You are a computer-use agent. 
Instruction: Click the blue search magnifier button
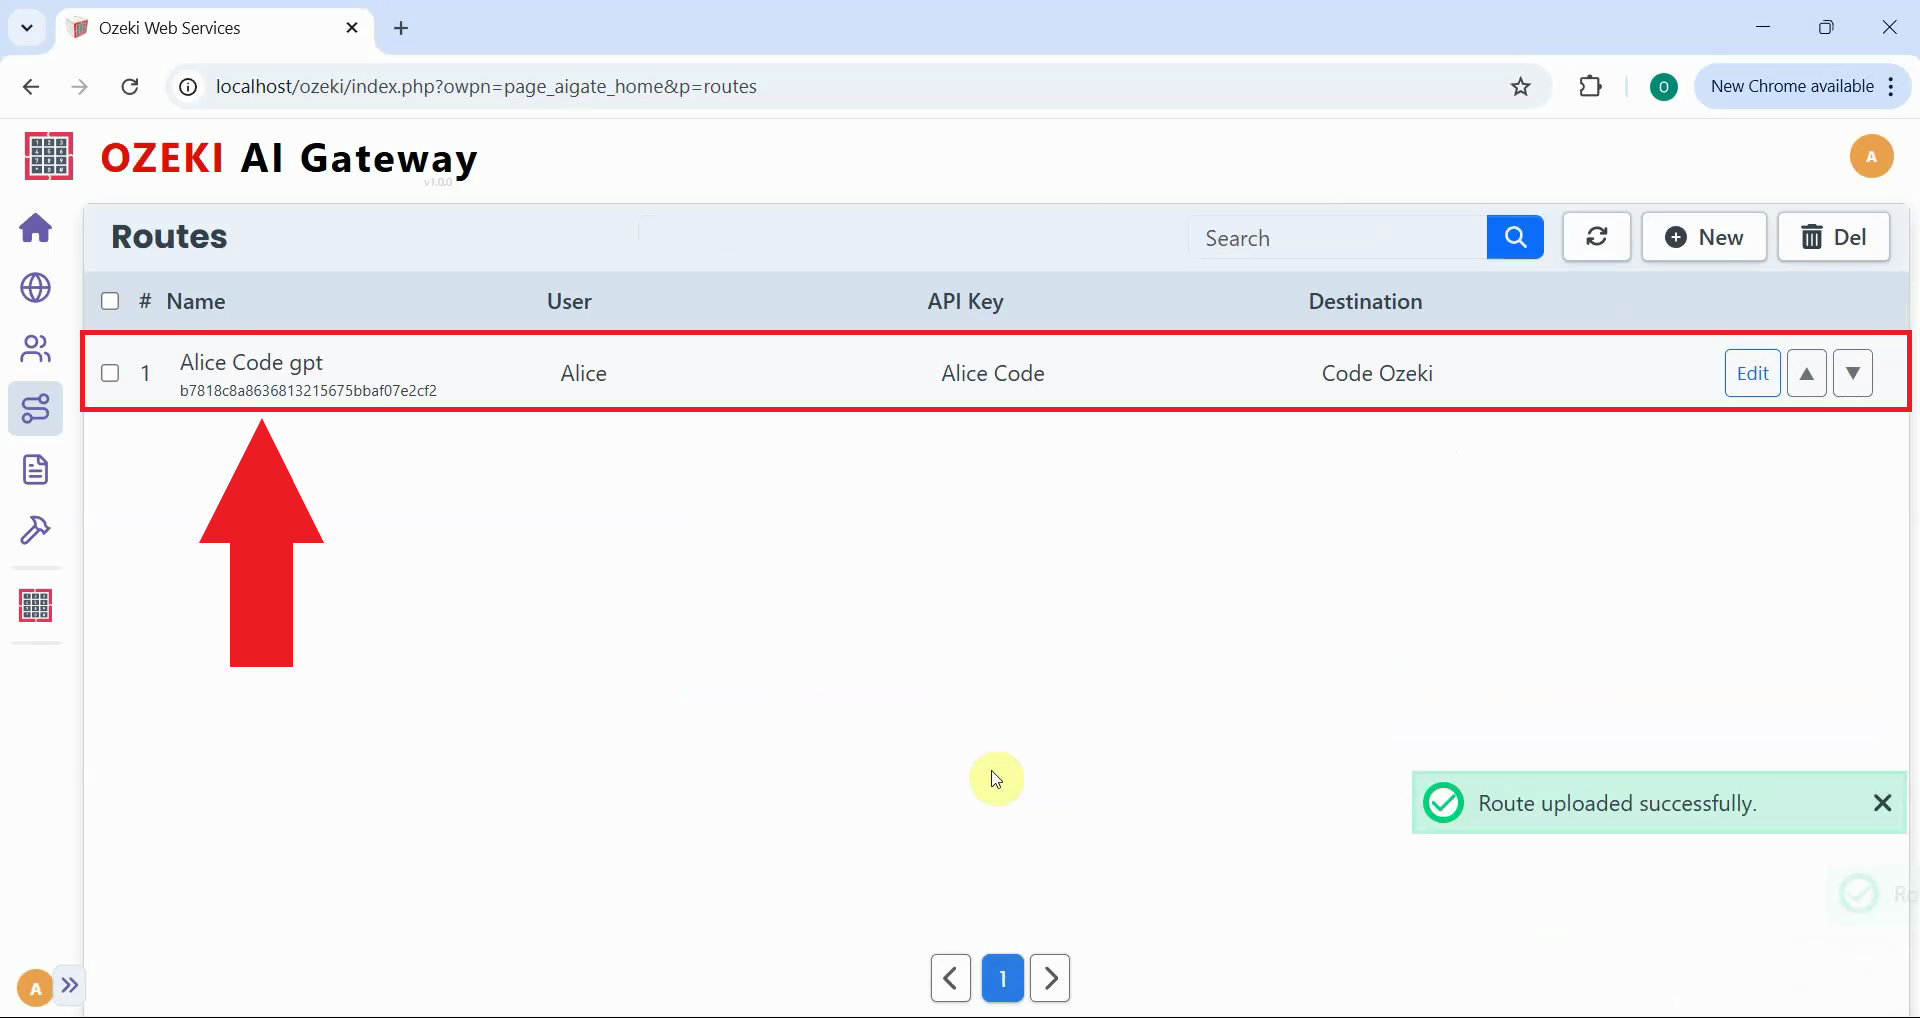[x=1515, y=237]
